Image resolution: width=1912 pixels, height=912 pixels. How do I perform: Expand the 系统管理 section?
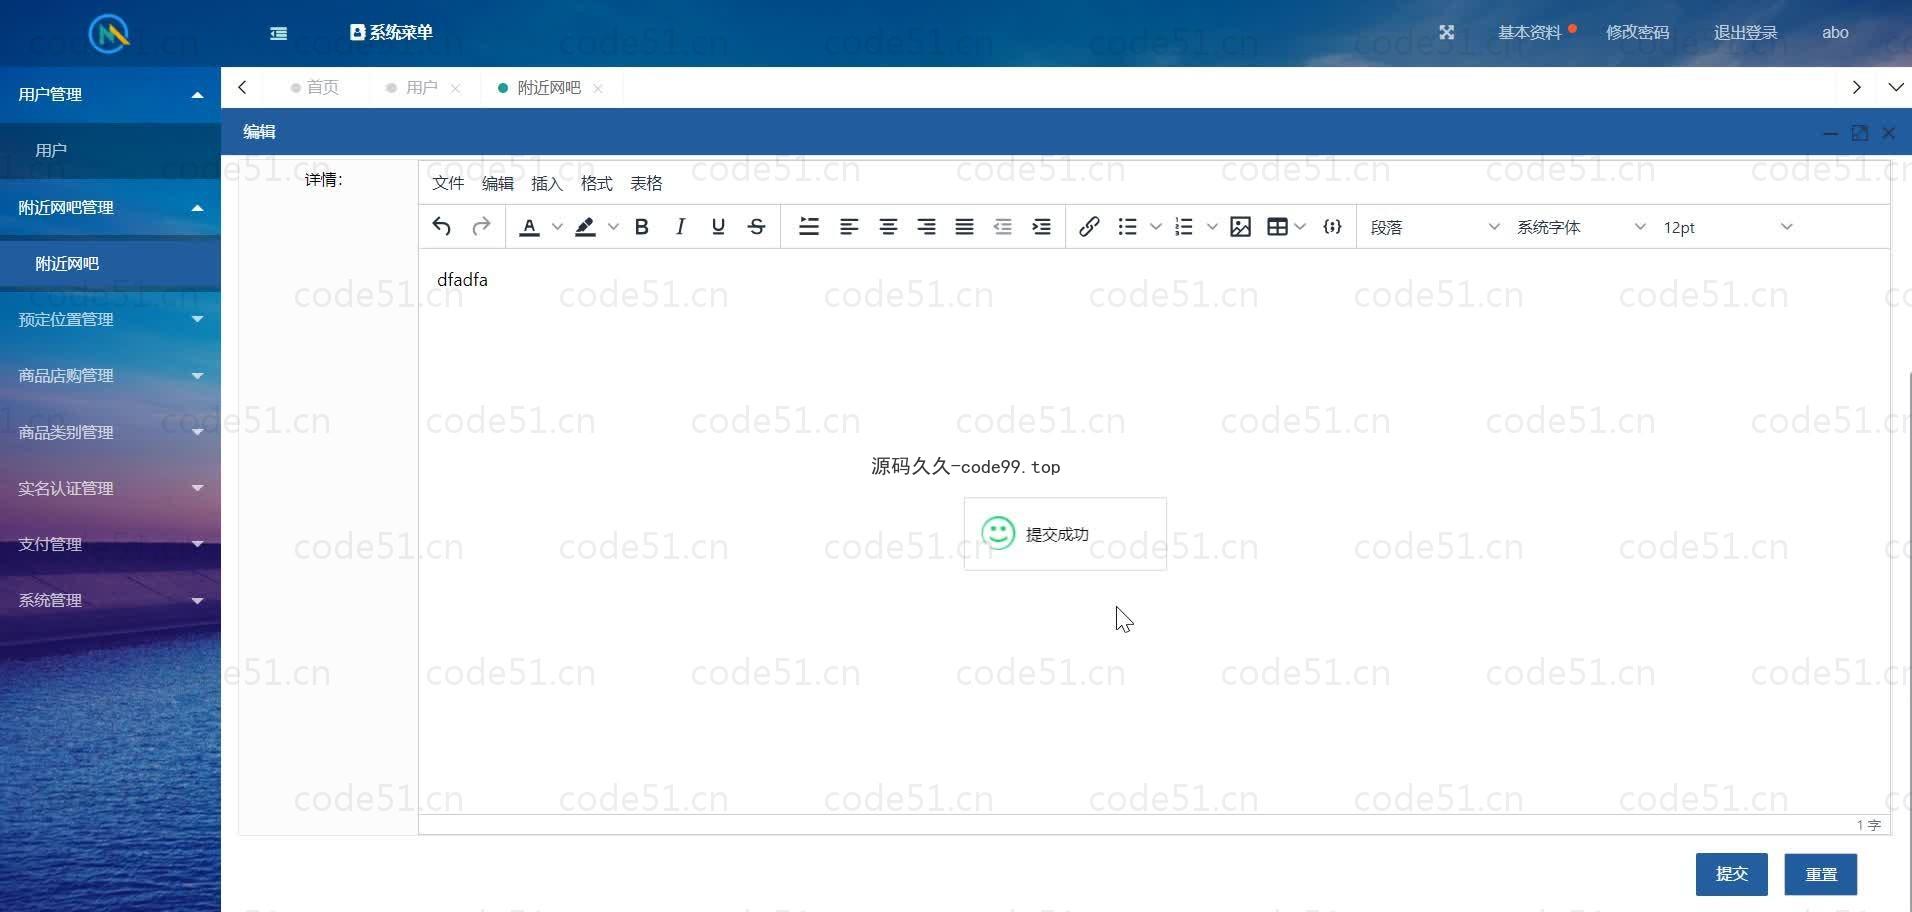click(x=110, y=600)
